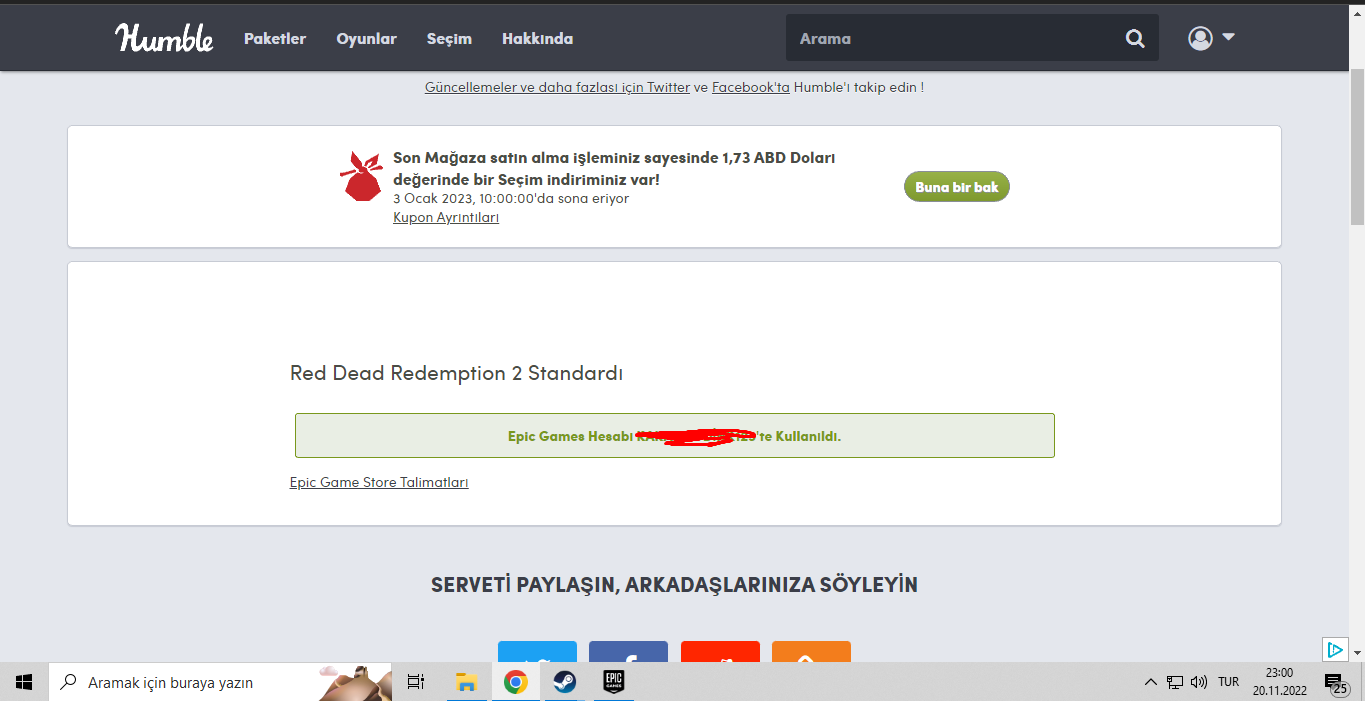This screenshot has width=1365, height=701.
Task: Click SERVETİ PAYLAŞIN heading text
Action: (x=674, y=584)
